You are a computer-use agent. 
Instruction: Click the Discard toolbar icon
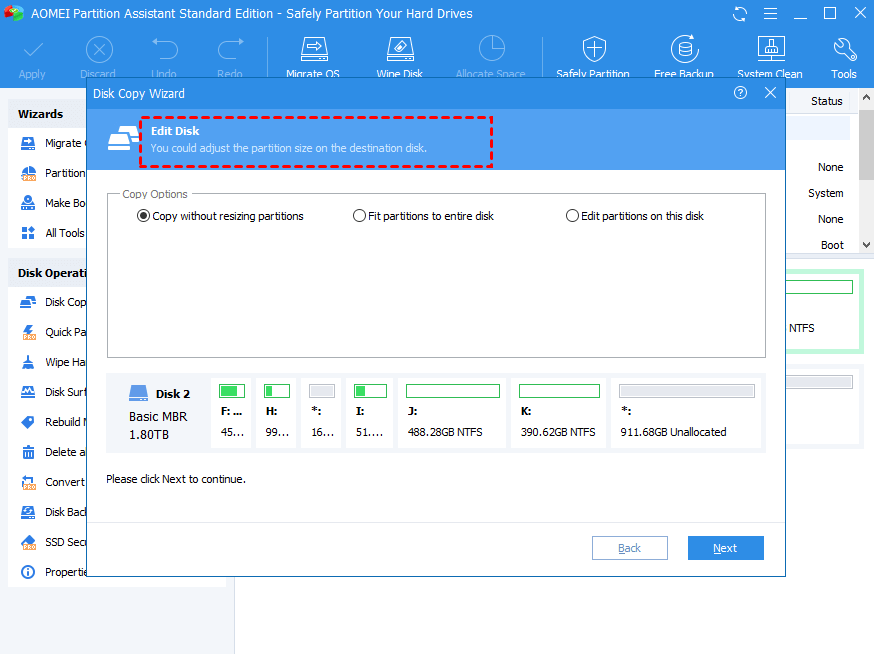[x=99, y=50]
